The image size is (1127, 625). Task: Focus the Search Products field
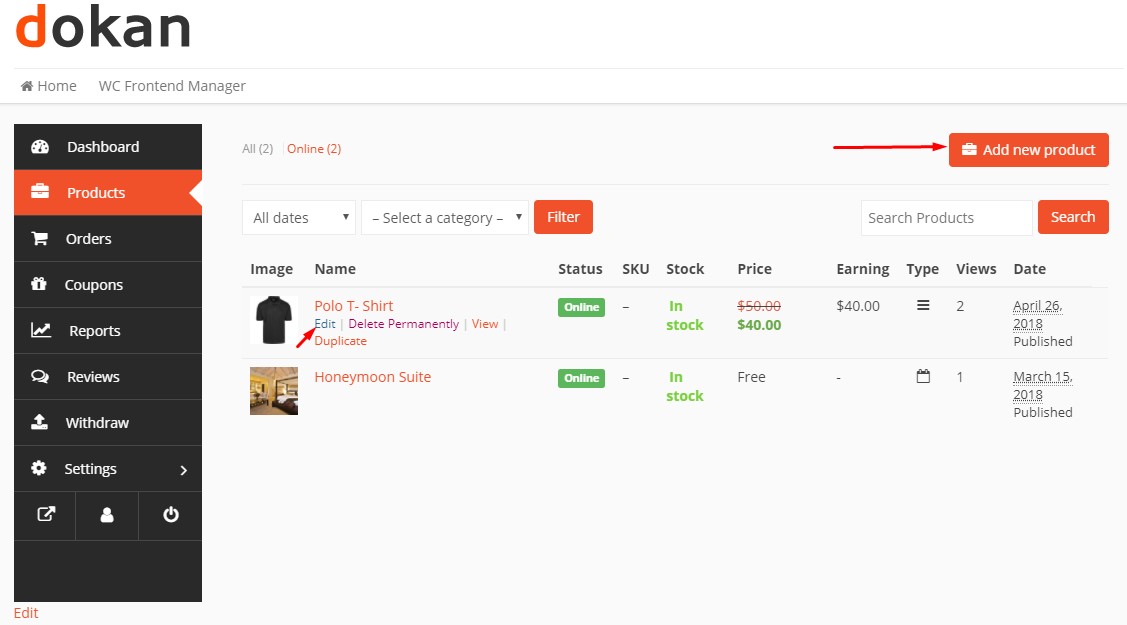(947, 218)
